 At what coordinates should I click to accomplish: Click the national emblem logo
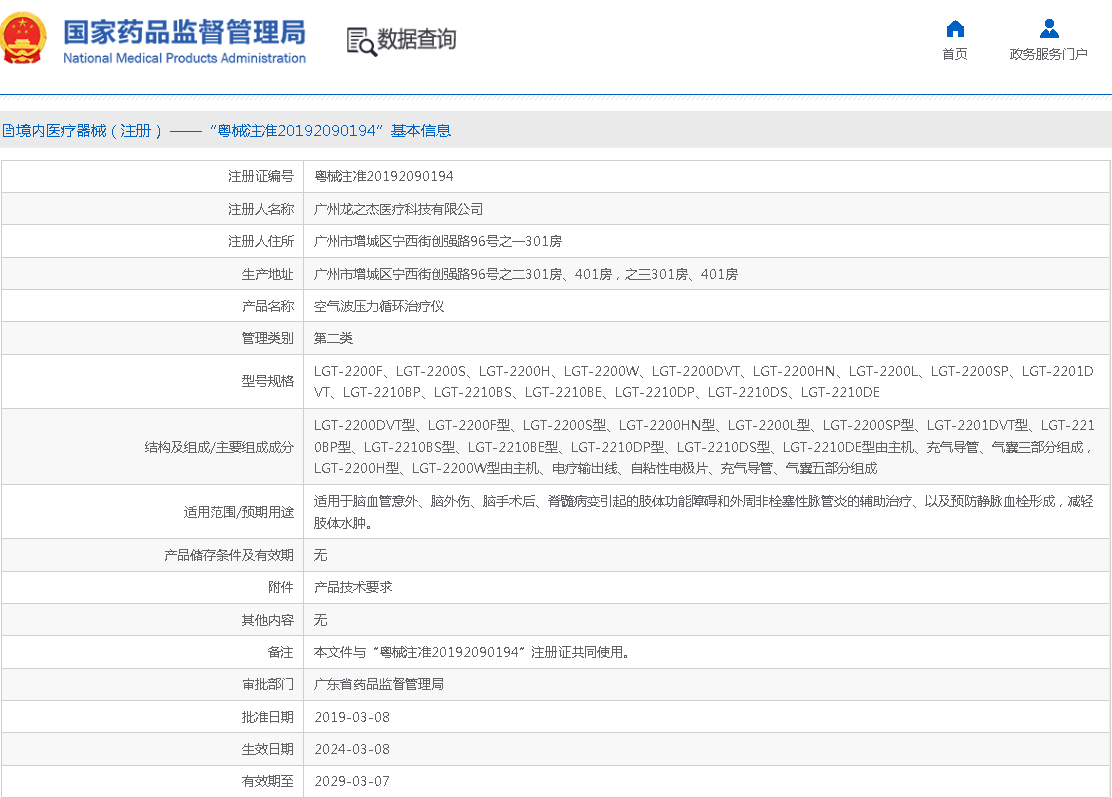coord(23,39)
